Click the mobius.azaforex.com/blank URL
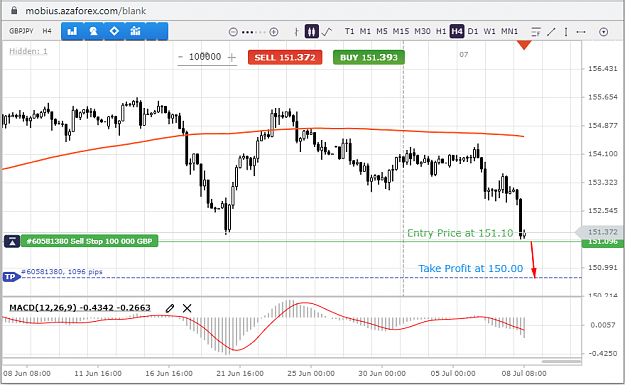This screenshot has width=625, height=385. [x=85, y=11]
